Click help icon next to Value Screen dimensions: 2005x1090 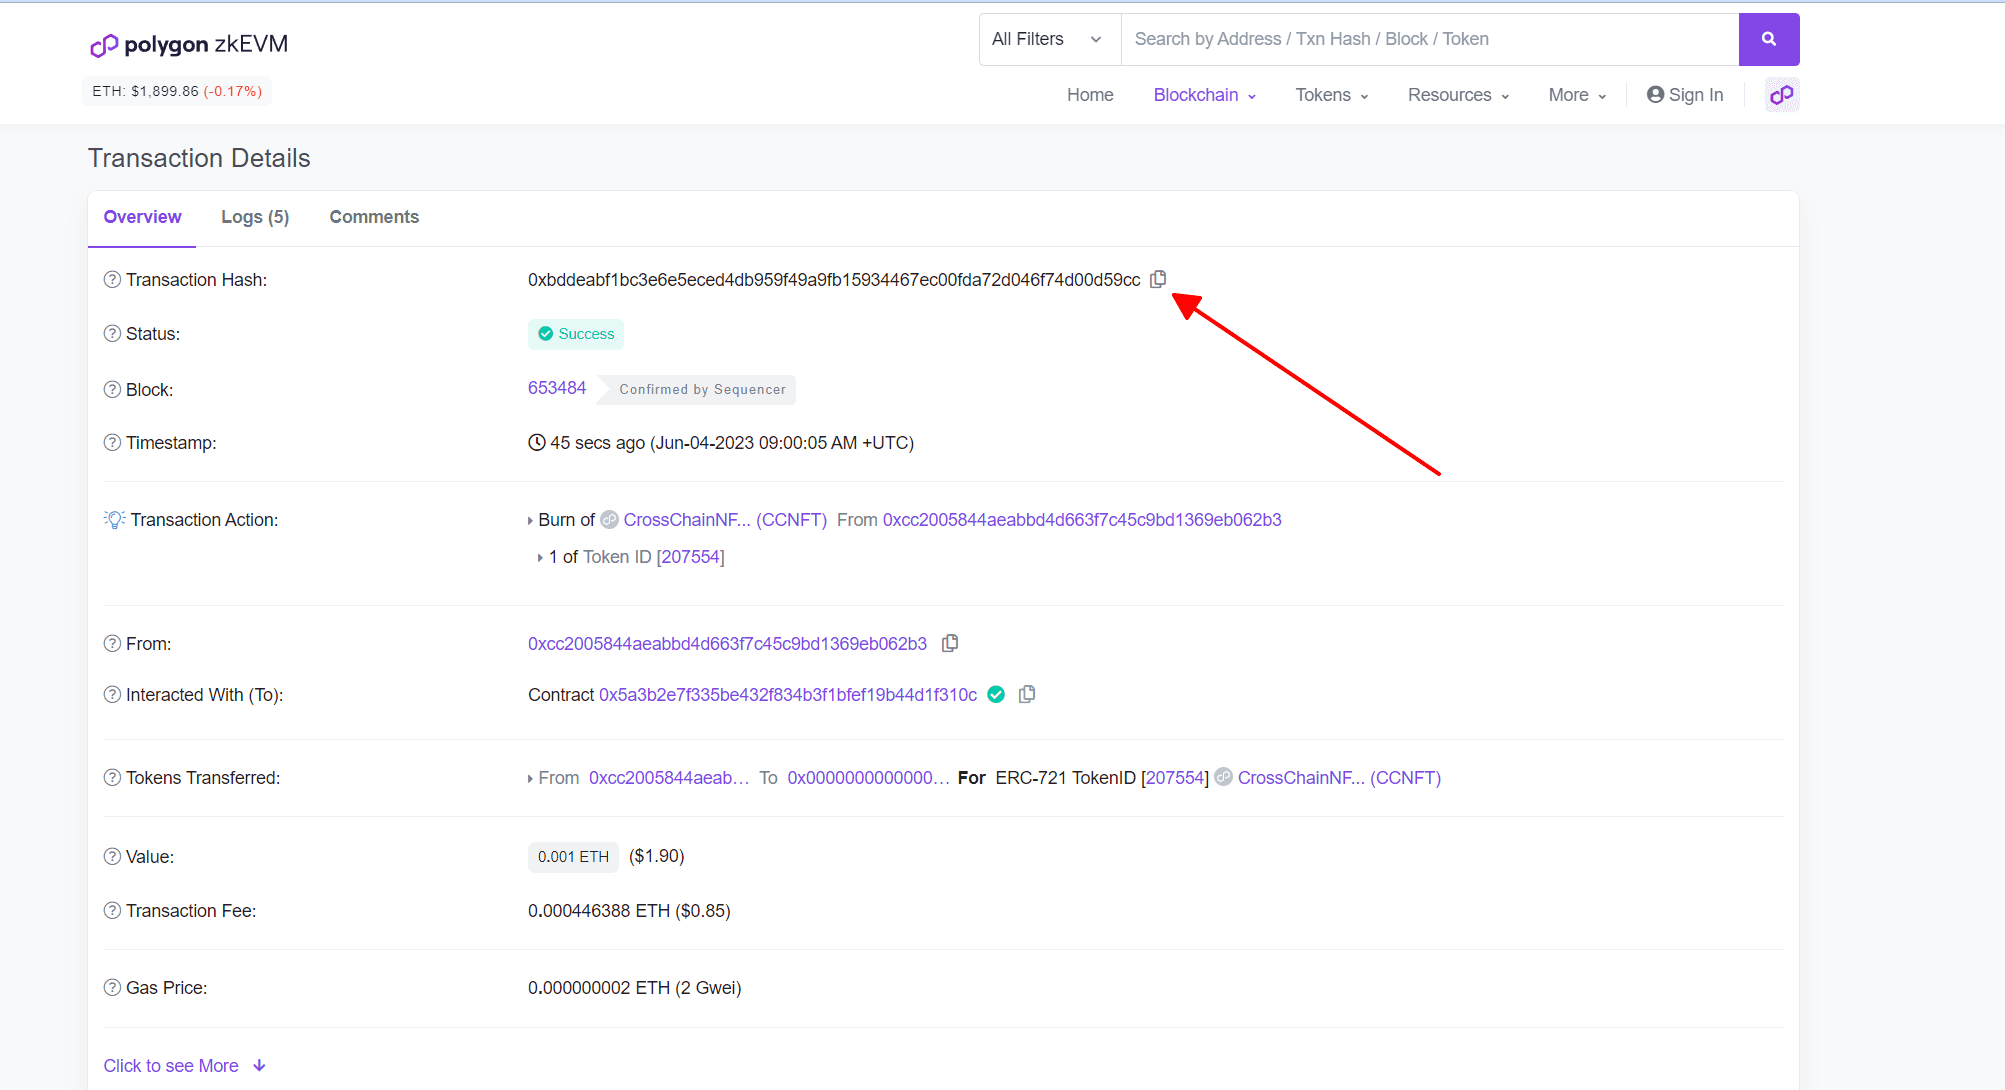click(112, 857)
